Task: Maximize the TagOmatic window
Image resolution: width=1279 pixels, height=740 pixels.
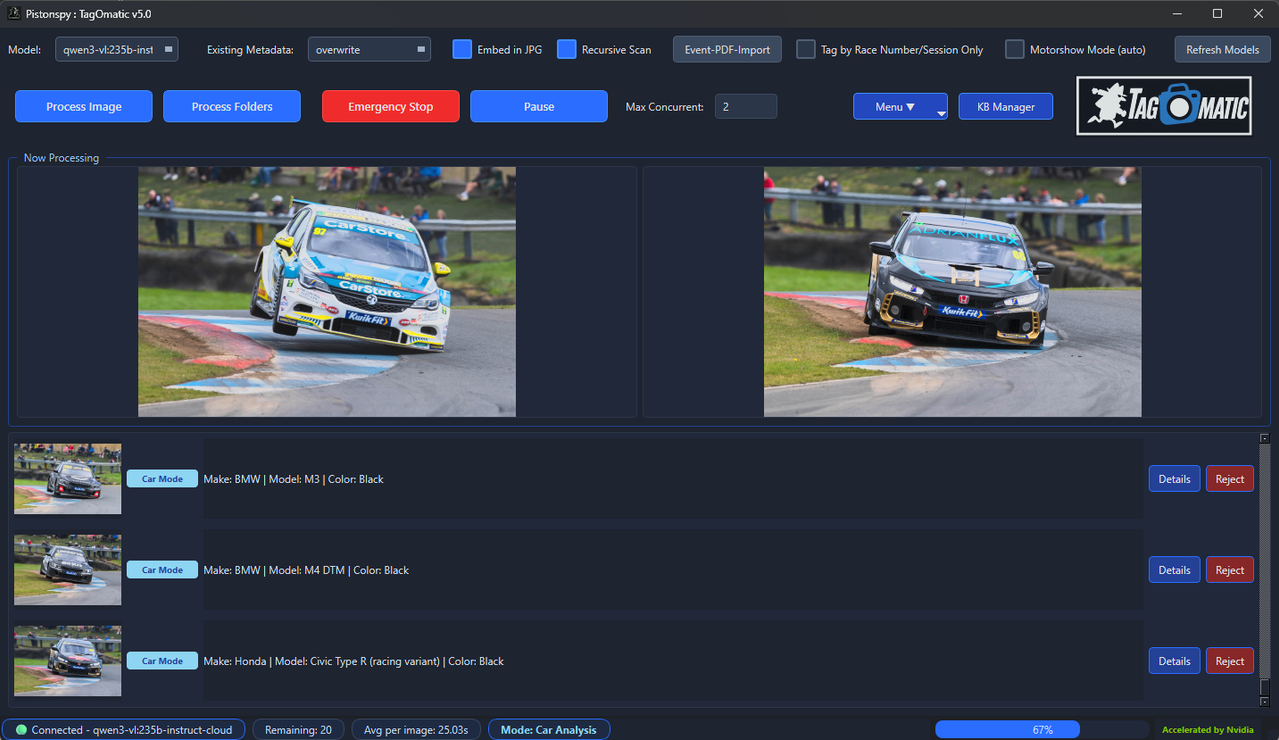Action: (1217, 14)
